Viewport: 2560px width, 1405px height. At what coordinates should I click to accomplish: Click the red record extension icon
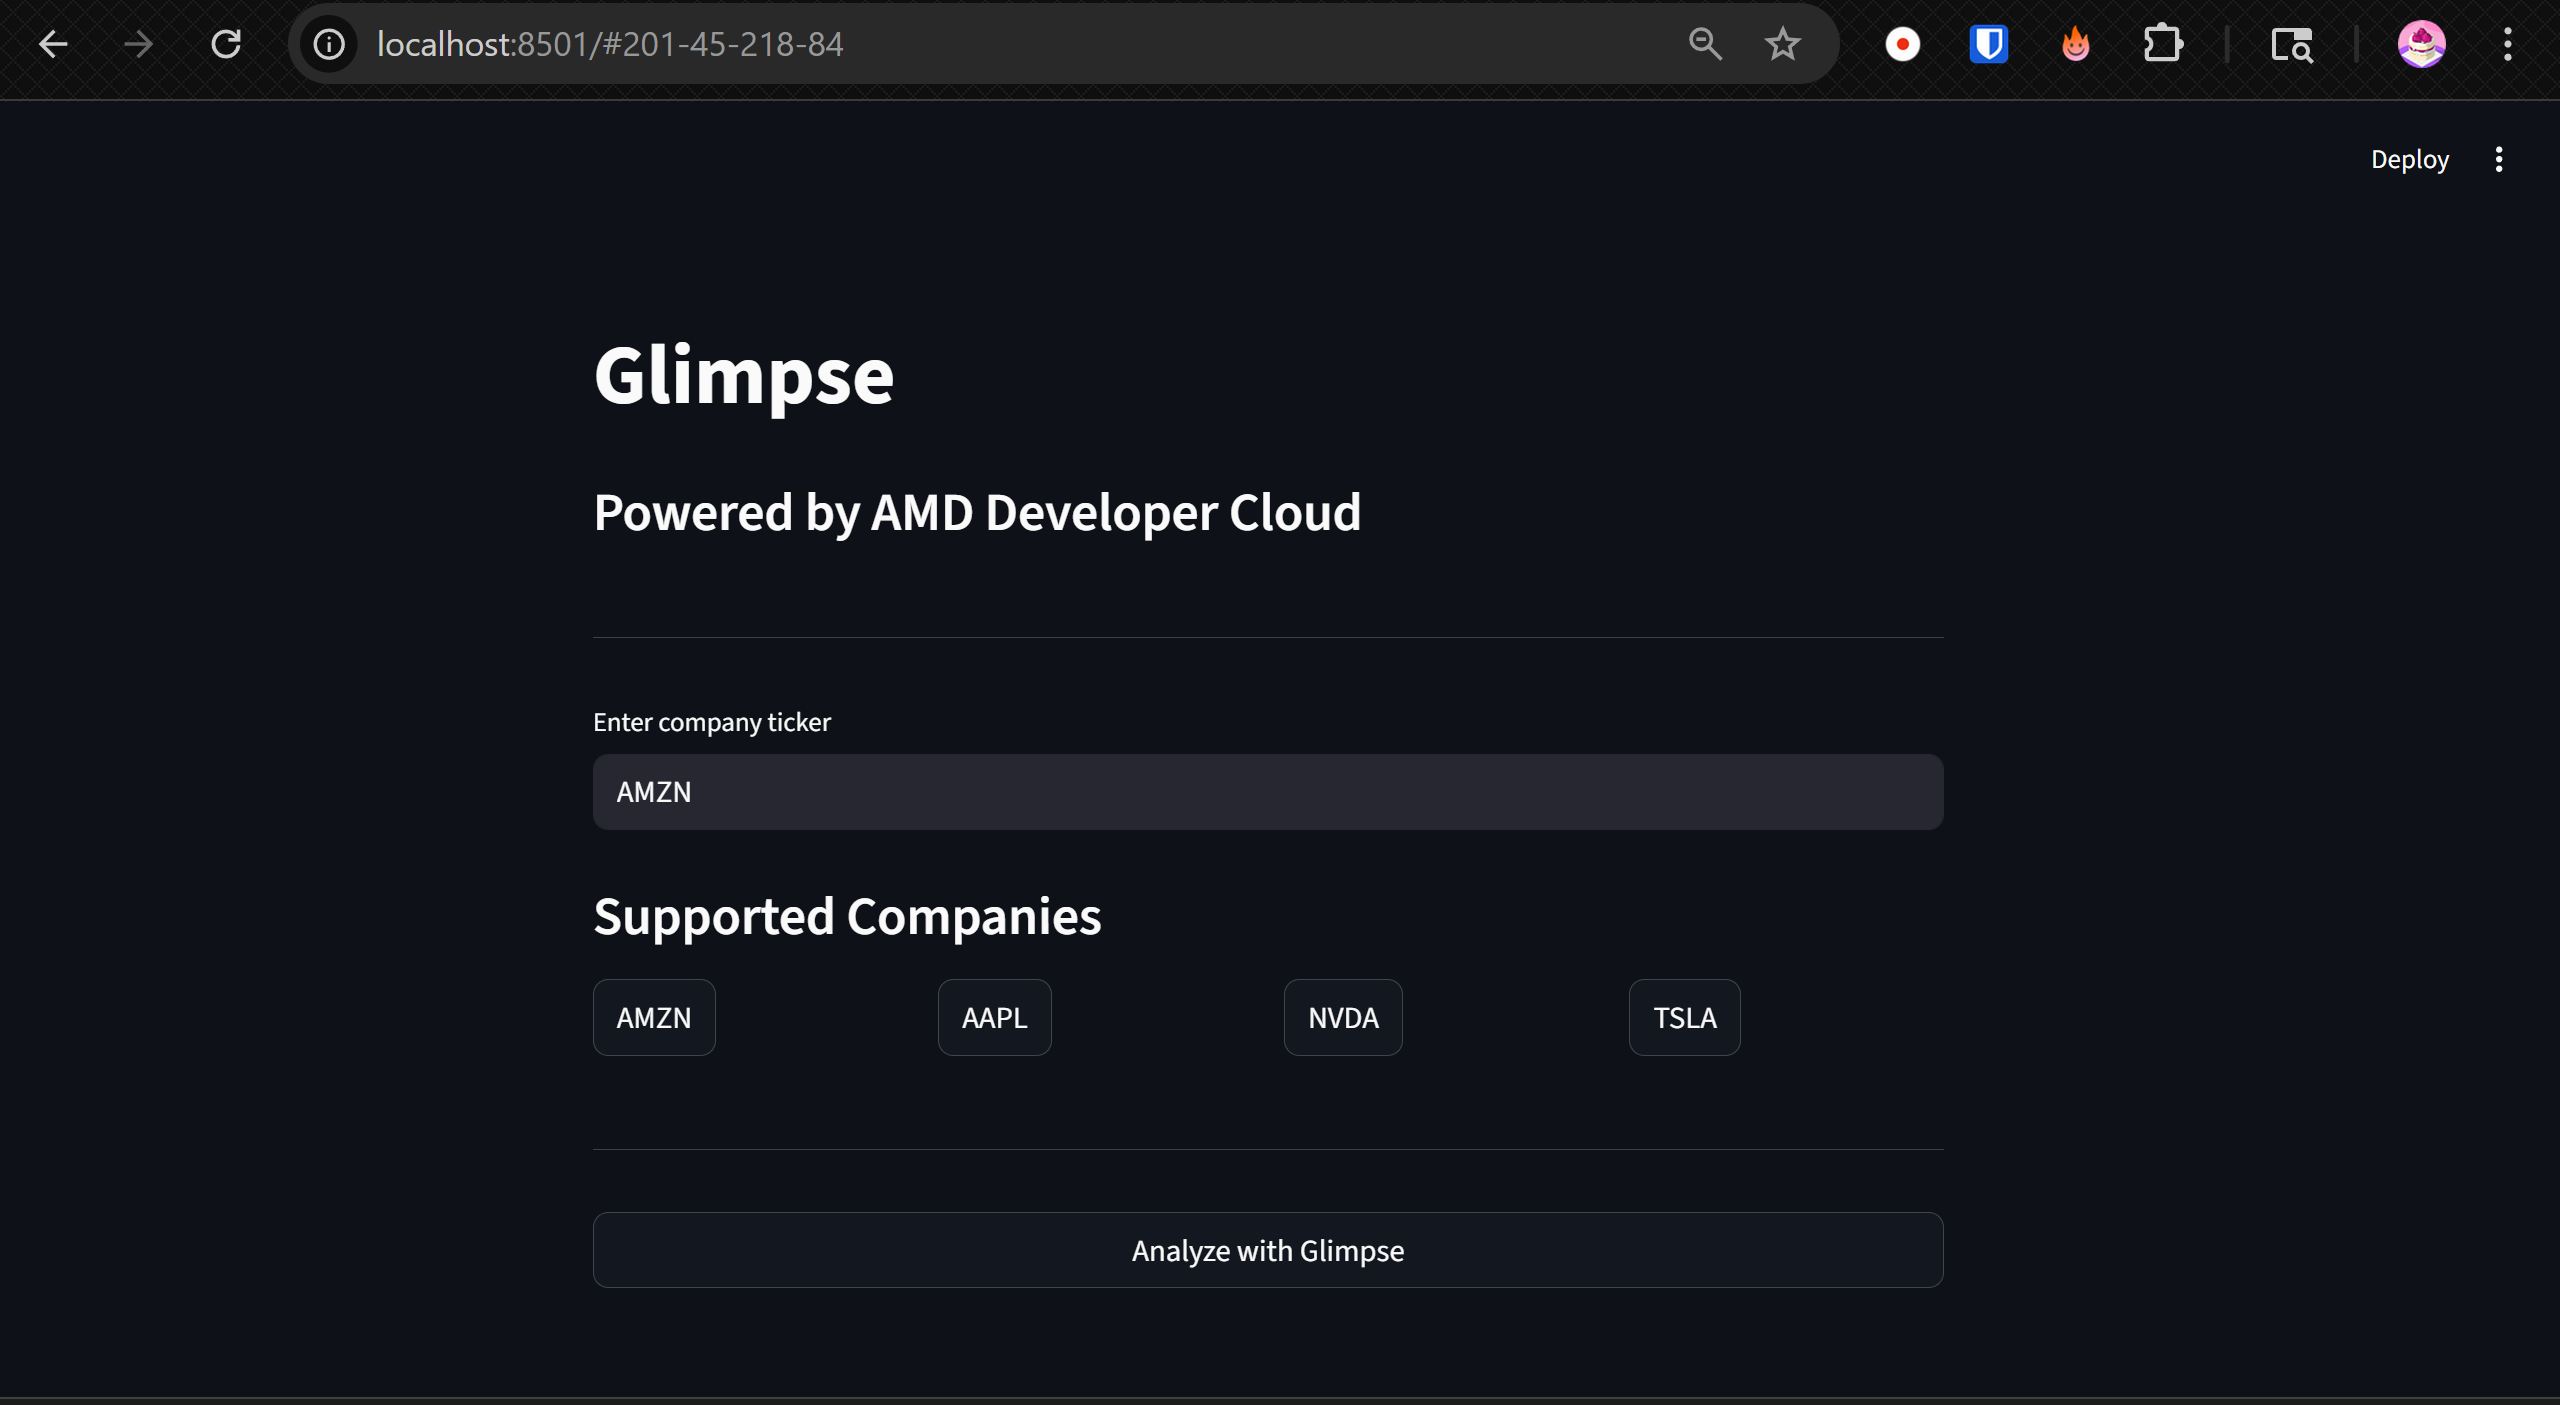[1902, 44]
